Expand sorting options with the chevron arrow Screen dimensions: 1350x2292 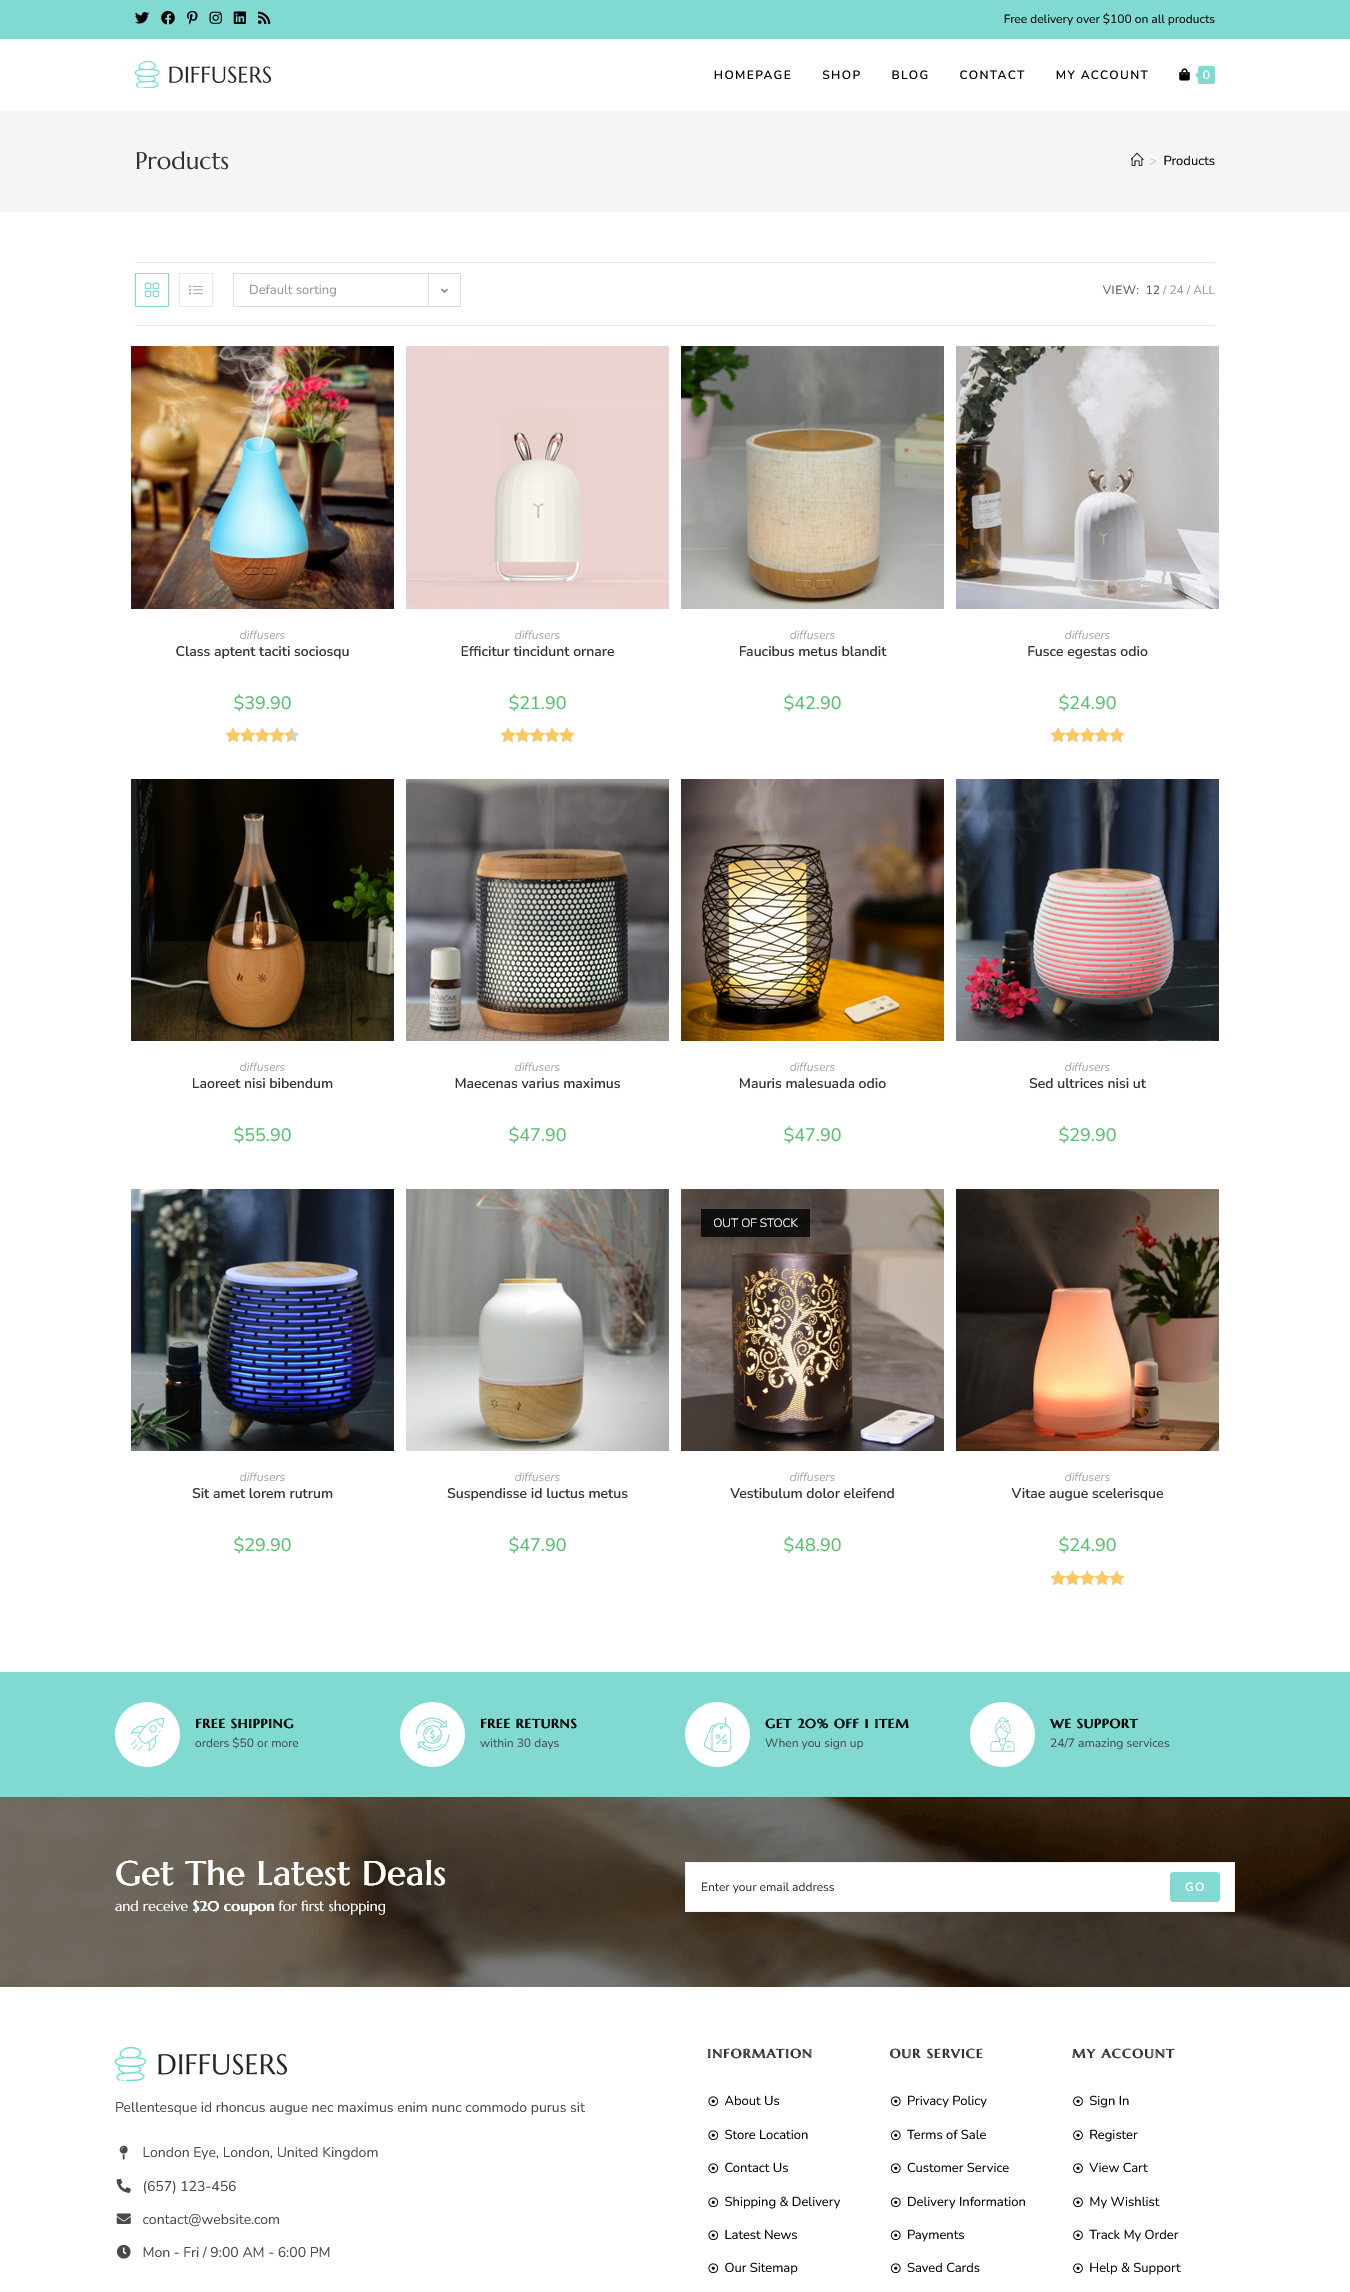pyautogui.click(x=445, y=290)
